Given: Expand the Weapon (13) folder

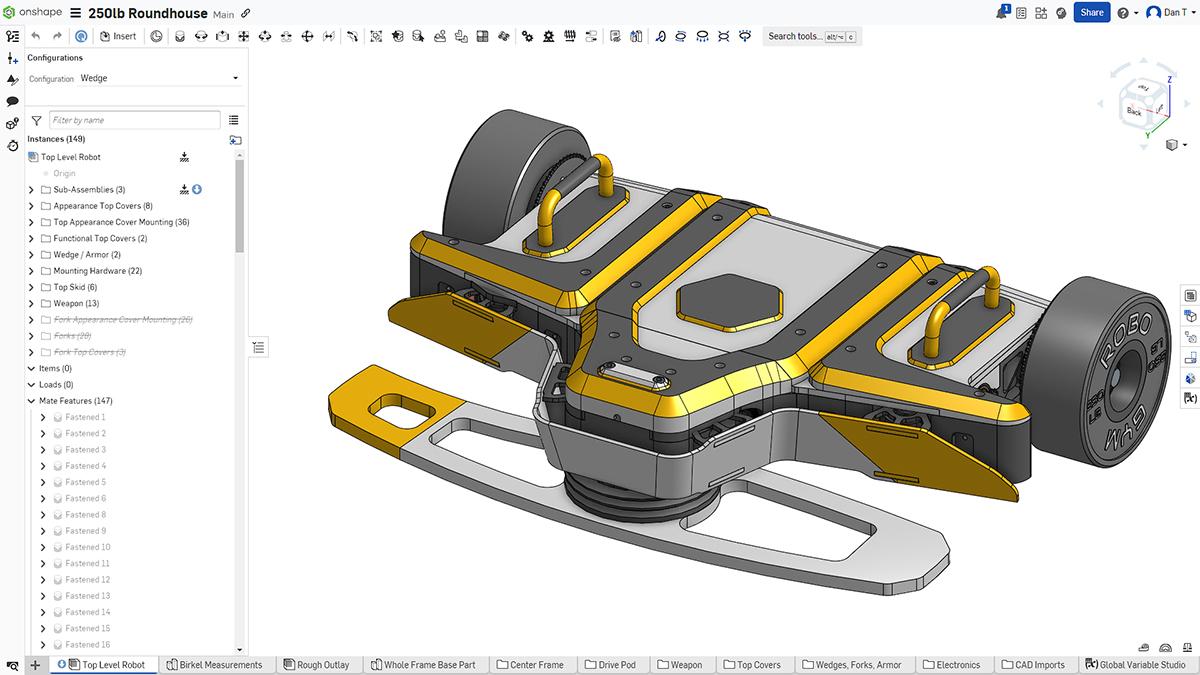Looking at the screenshot, I should tap(30, 303).
